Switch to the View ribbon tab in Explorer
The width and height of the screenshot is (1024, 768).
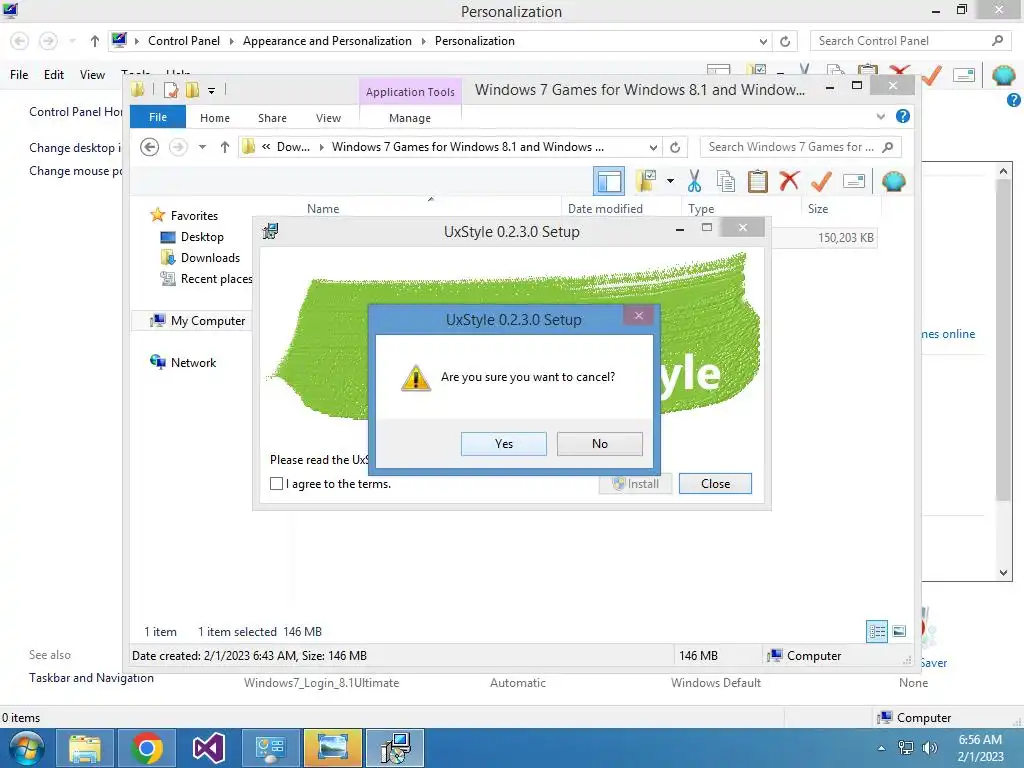328,118
